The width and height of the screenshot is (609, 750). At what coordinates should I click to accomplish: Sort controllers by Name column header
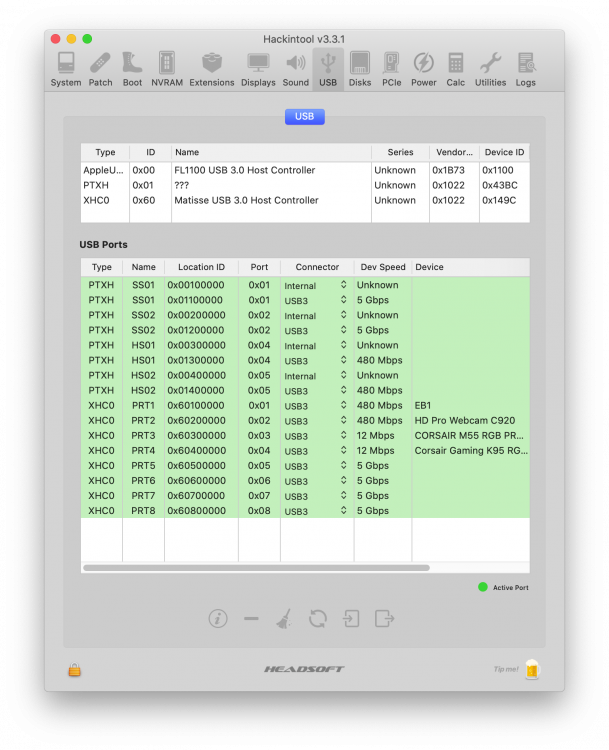[271, 152]
